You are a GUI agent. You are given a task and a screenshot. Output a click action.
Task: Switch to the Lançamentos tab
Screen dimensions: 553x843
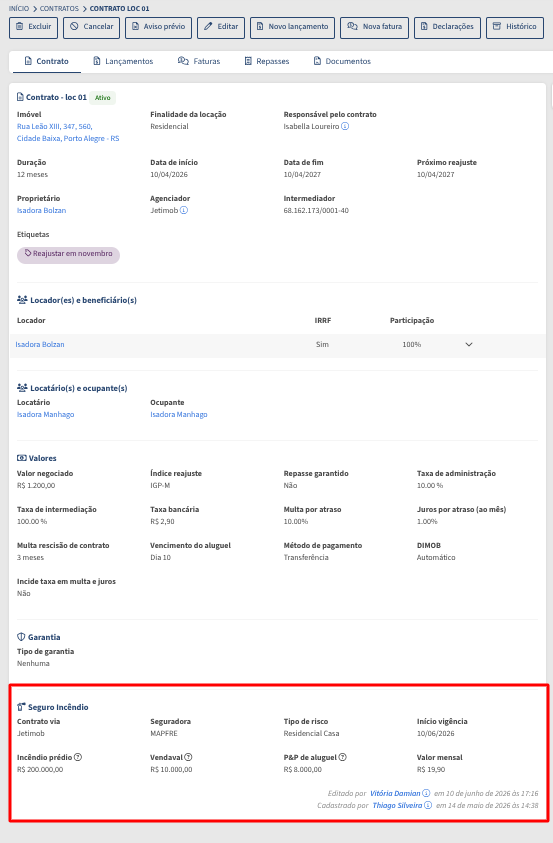point(123,62)
